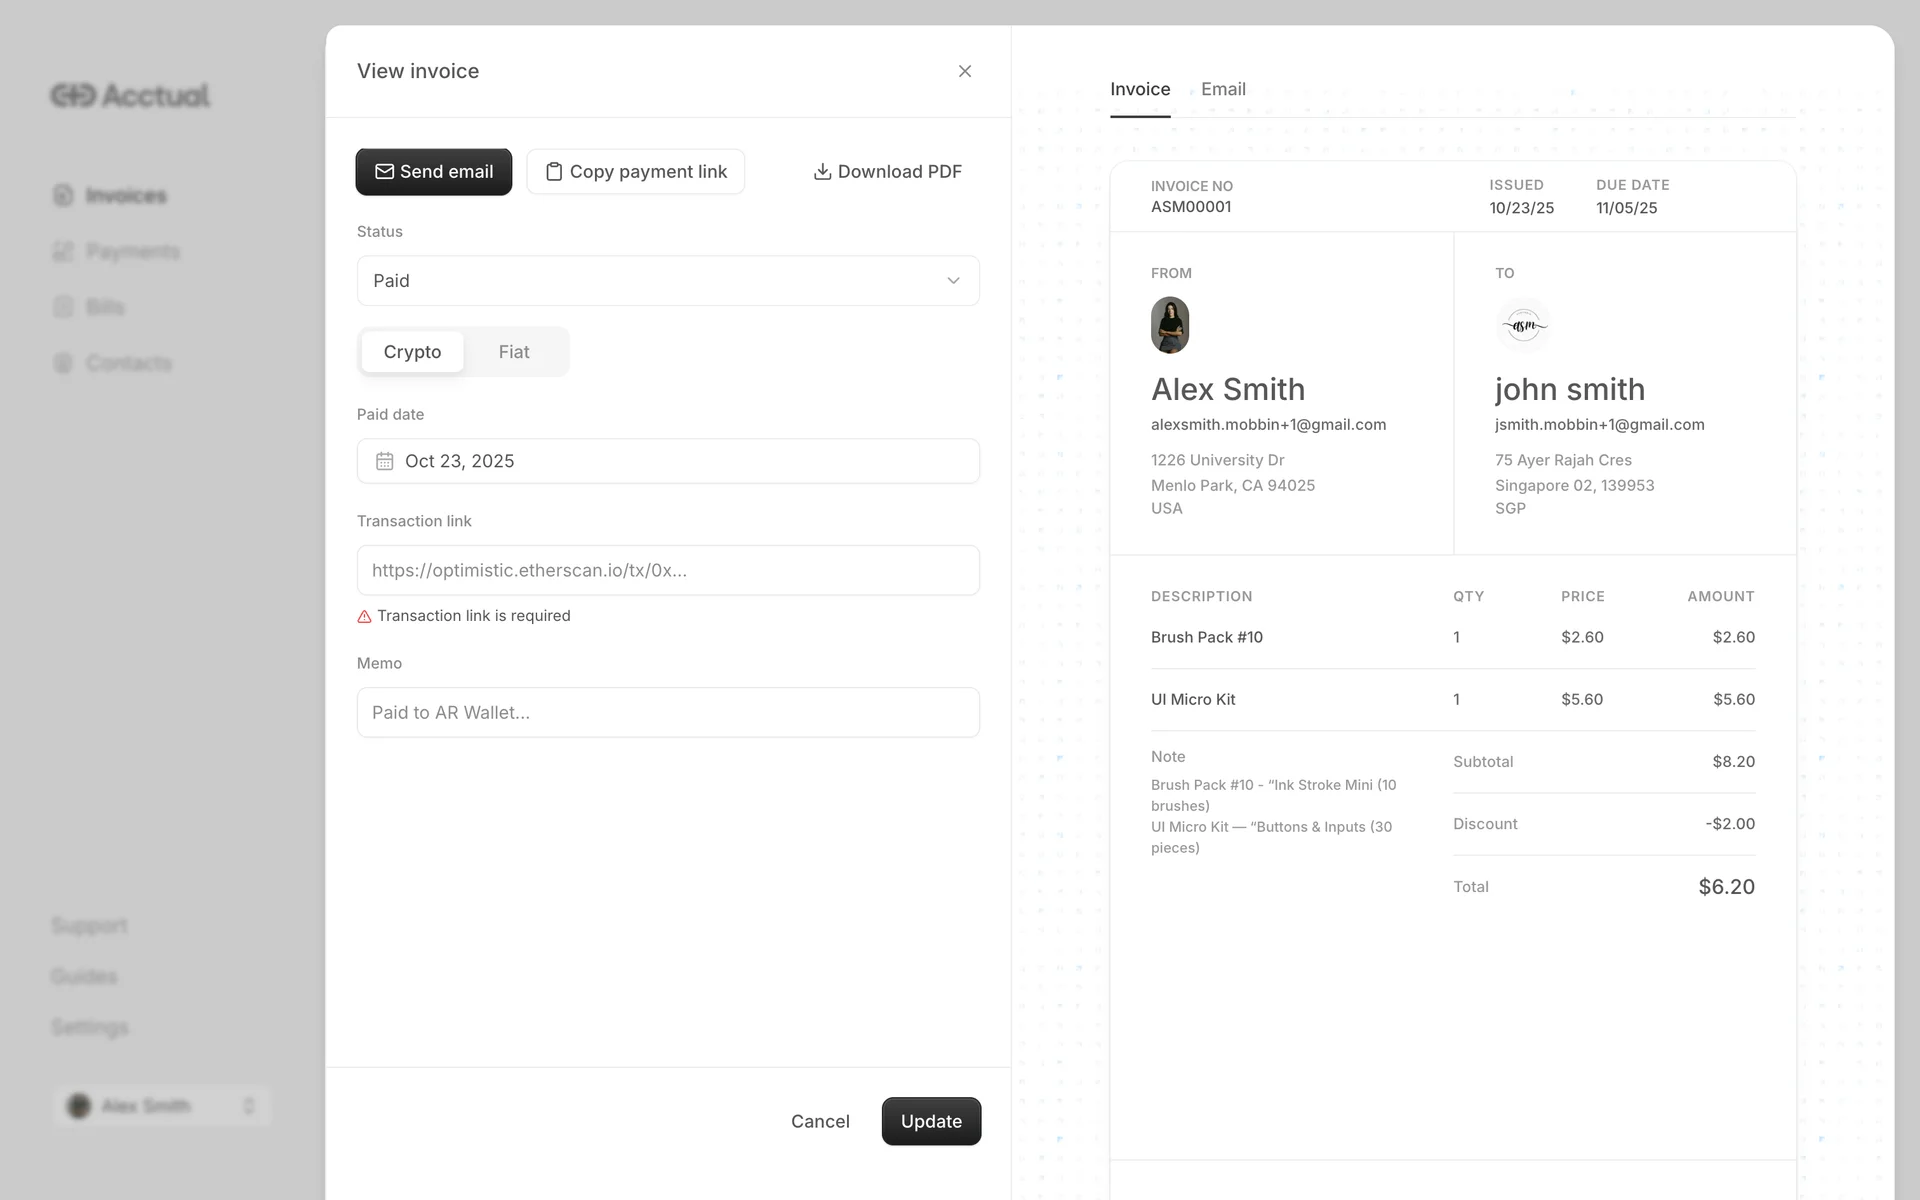The image size is (1920, 1200).
Task: Close the View invoice dialog
Action: (x=964, y=71)
